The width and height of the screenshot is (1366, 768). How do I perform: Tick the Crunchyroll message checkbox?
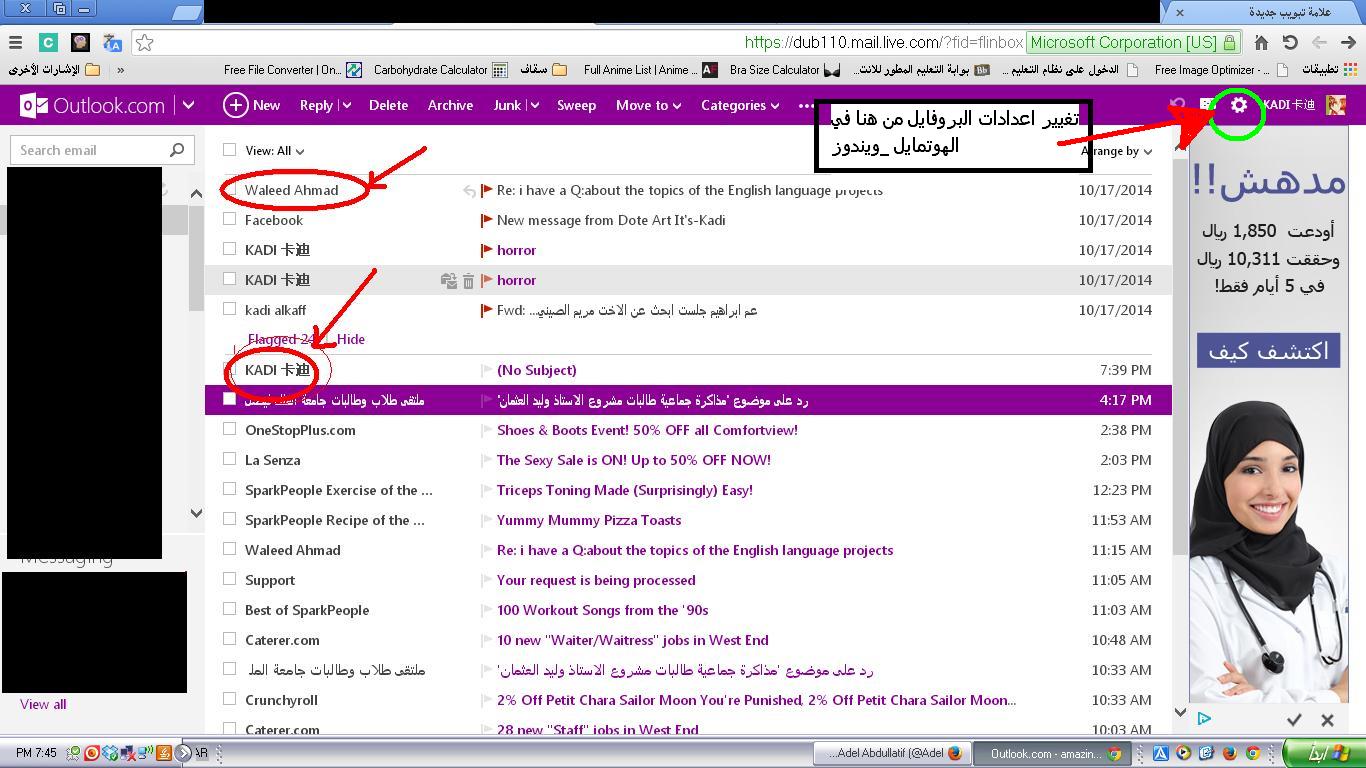(230, 699)
